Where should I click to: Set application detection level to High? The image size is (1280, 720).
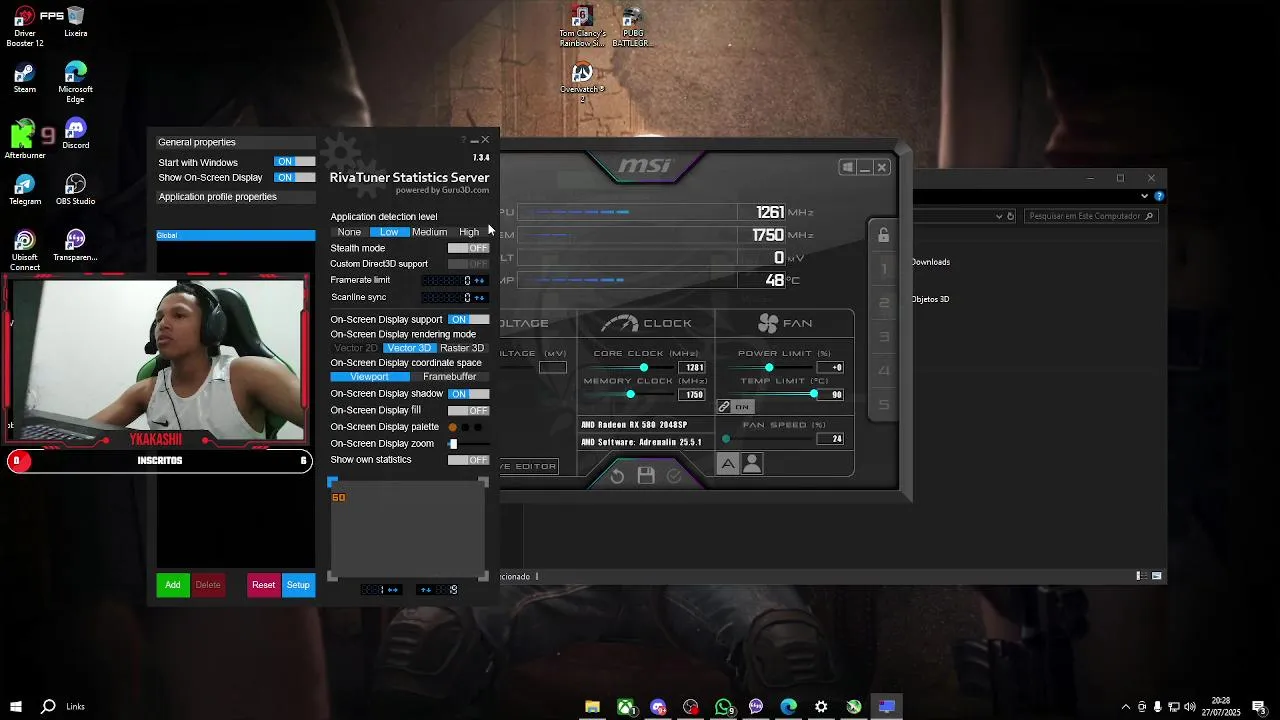[x=469, y=232]
